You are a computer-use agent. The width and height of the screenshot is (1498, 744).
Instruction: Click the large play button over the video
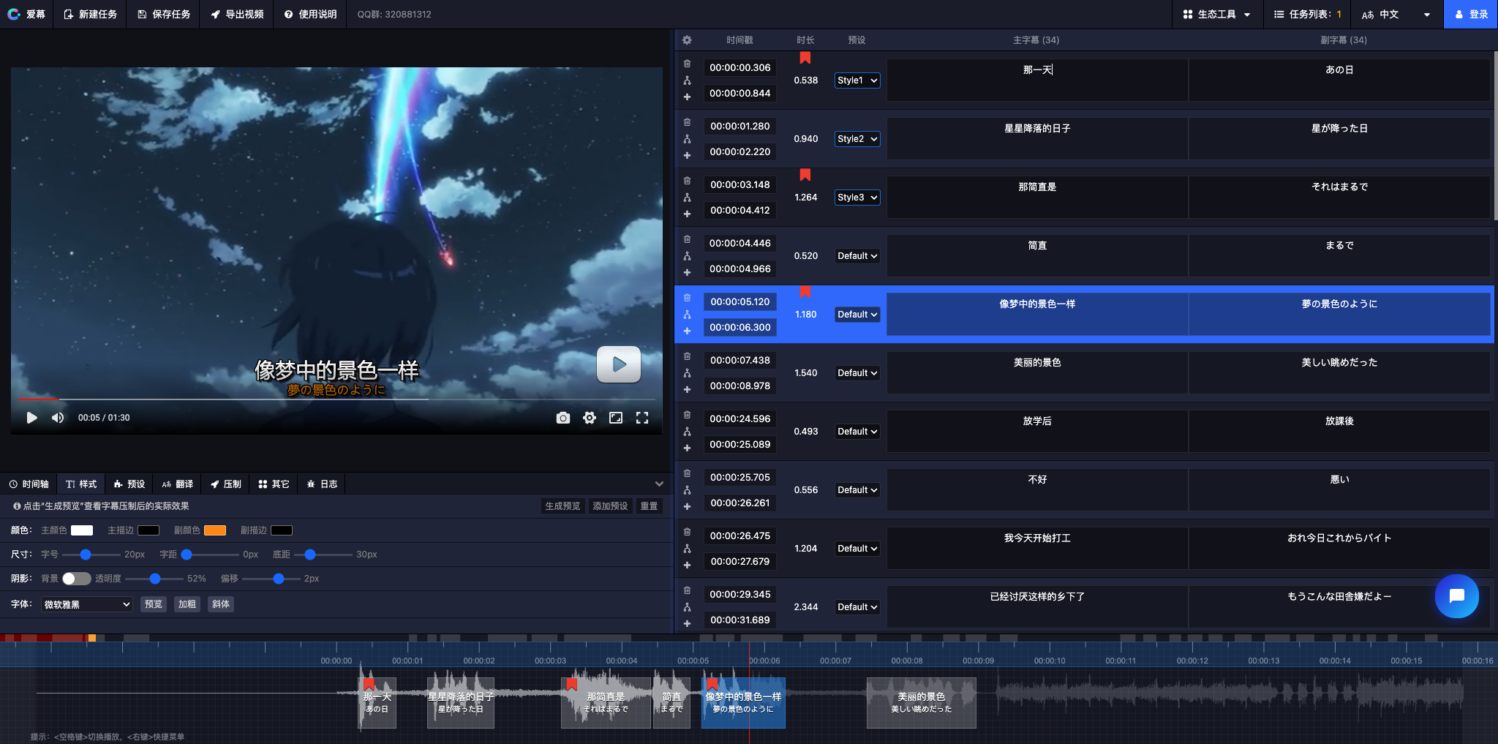tap(618, 364)
